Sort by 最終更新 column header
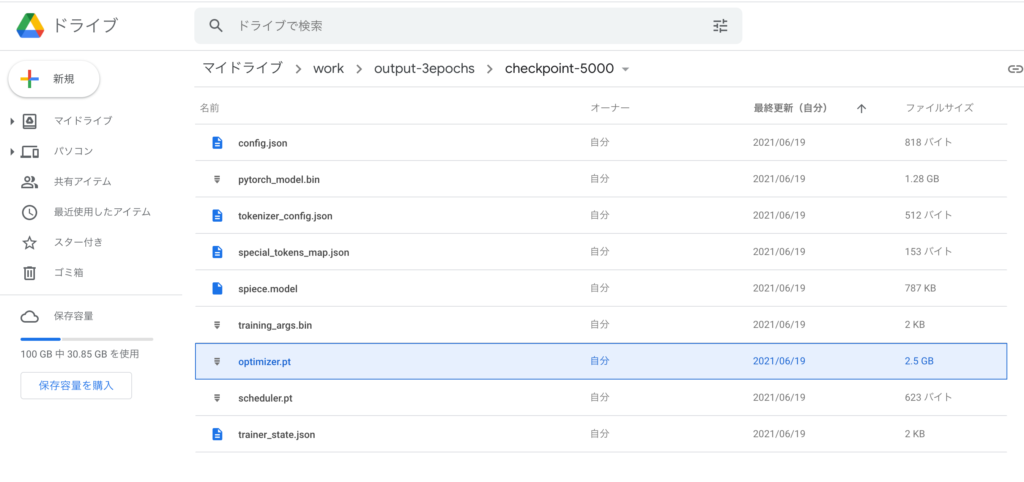 point(789,108)
